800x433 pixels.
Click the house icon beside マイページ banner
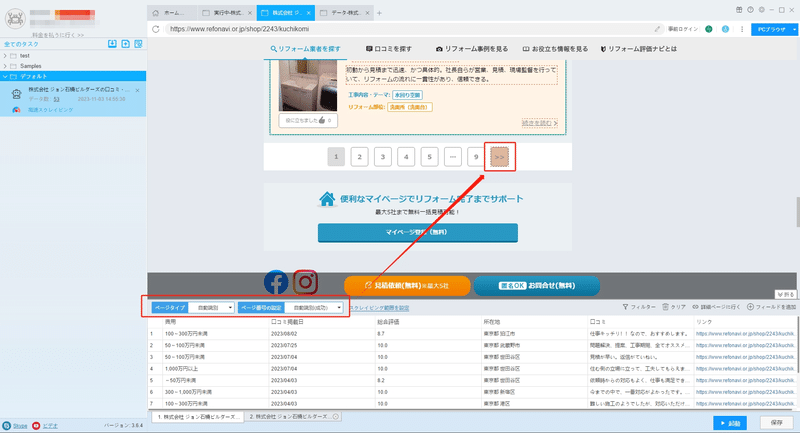click(327, 199)
